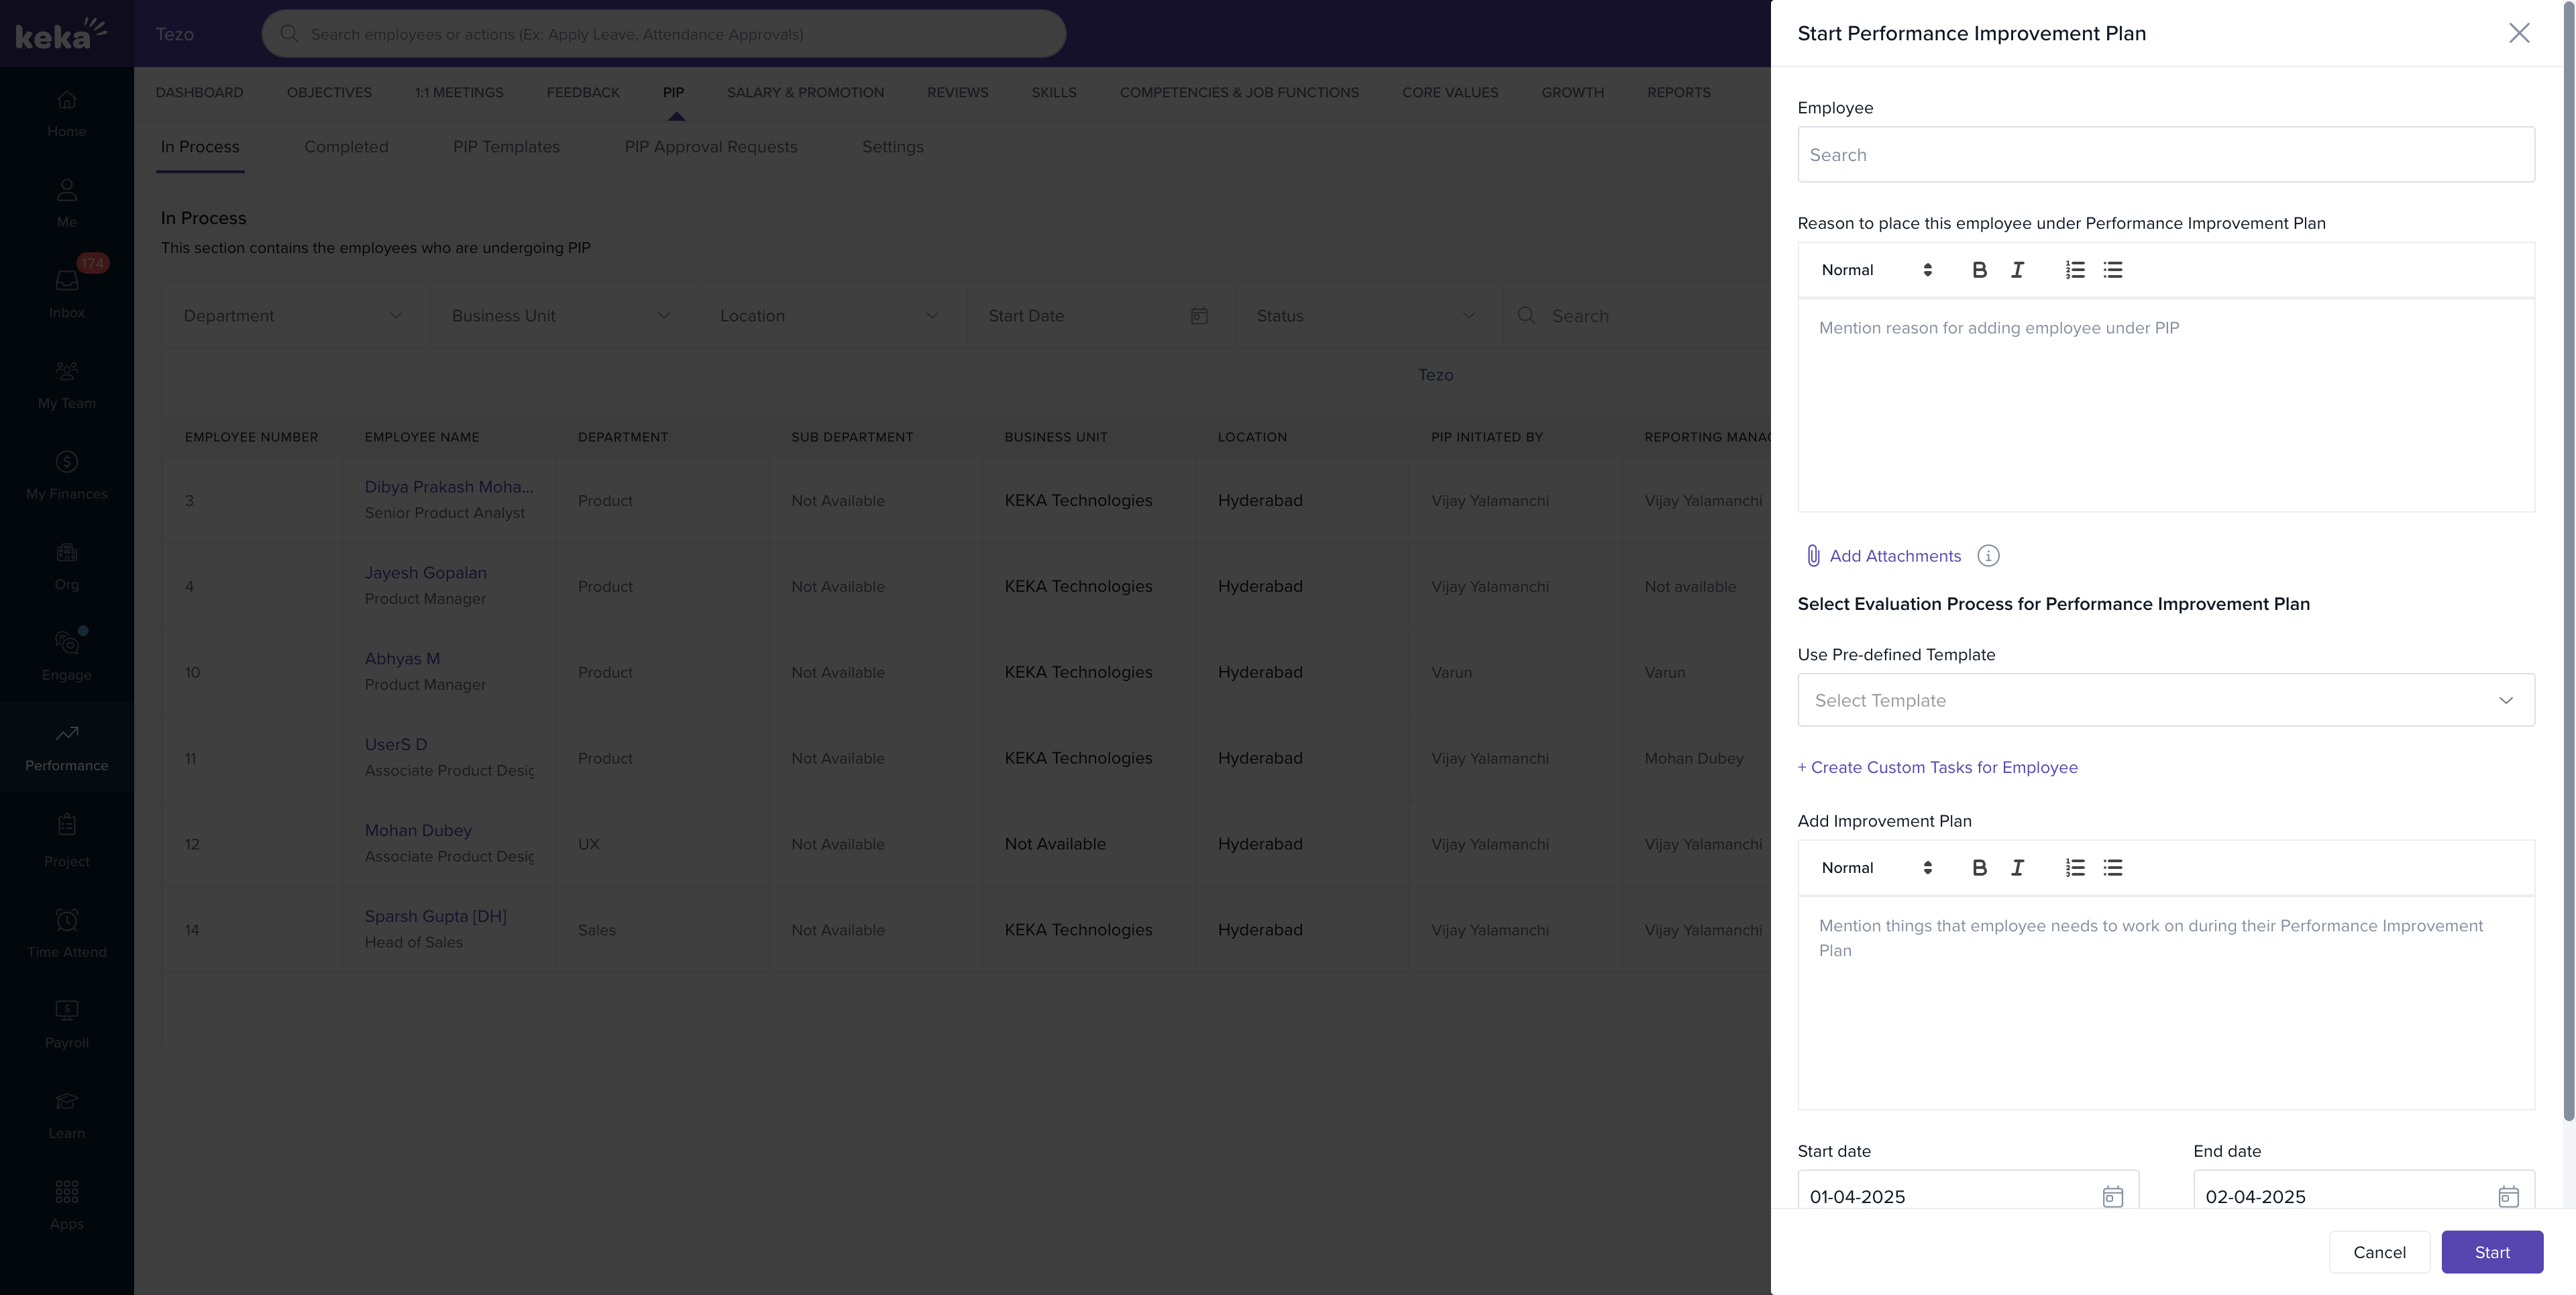Close the Start Performance Improvement Plan panel
This screenshot has height=1295, width=2576.
[x=2519, y=33]
